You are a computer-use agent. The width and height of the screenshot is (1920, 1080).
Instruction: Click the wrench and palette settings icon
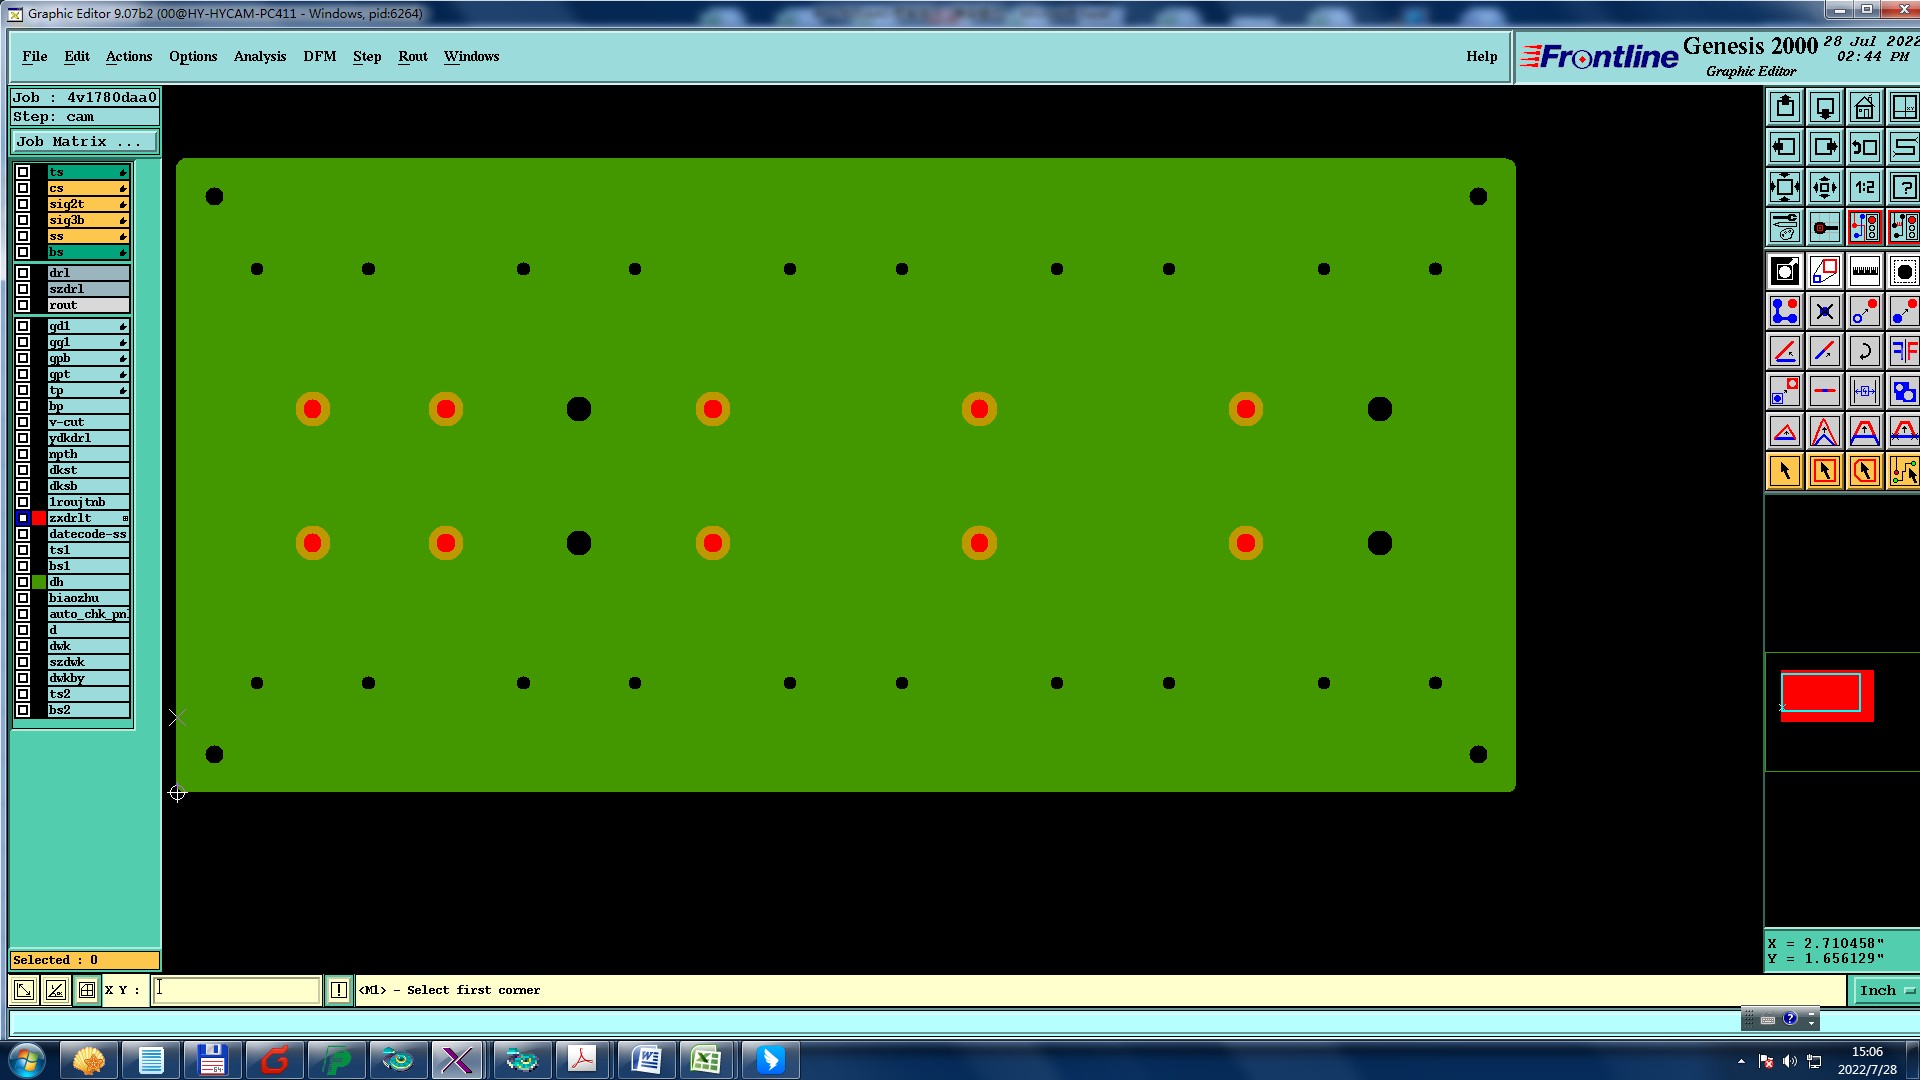pyautogui.click(x=1784, y=227)
